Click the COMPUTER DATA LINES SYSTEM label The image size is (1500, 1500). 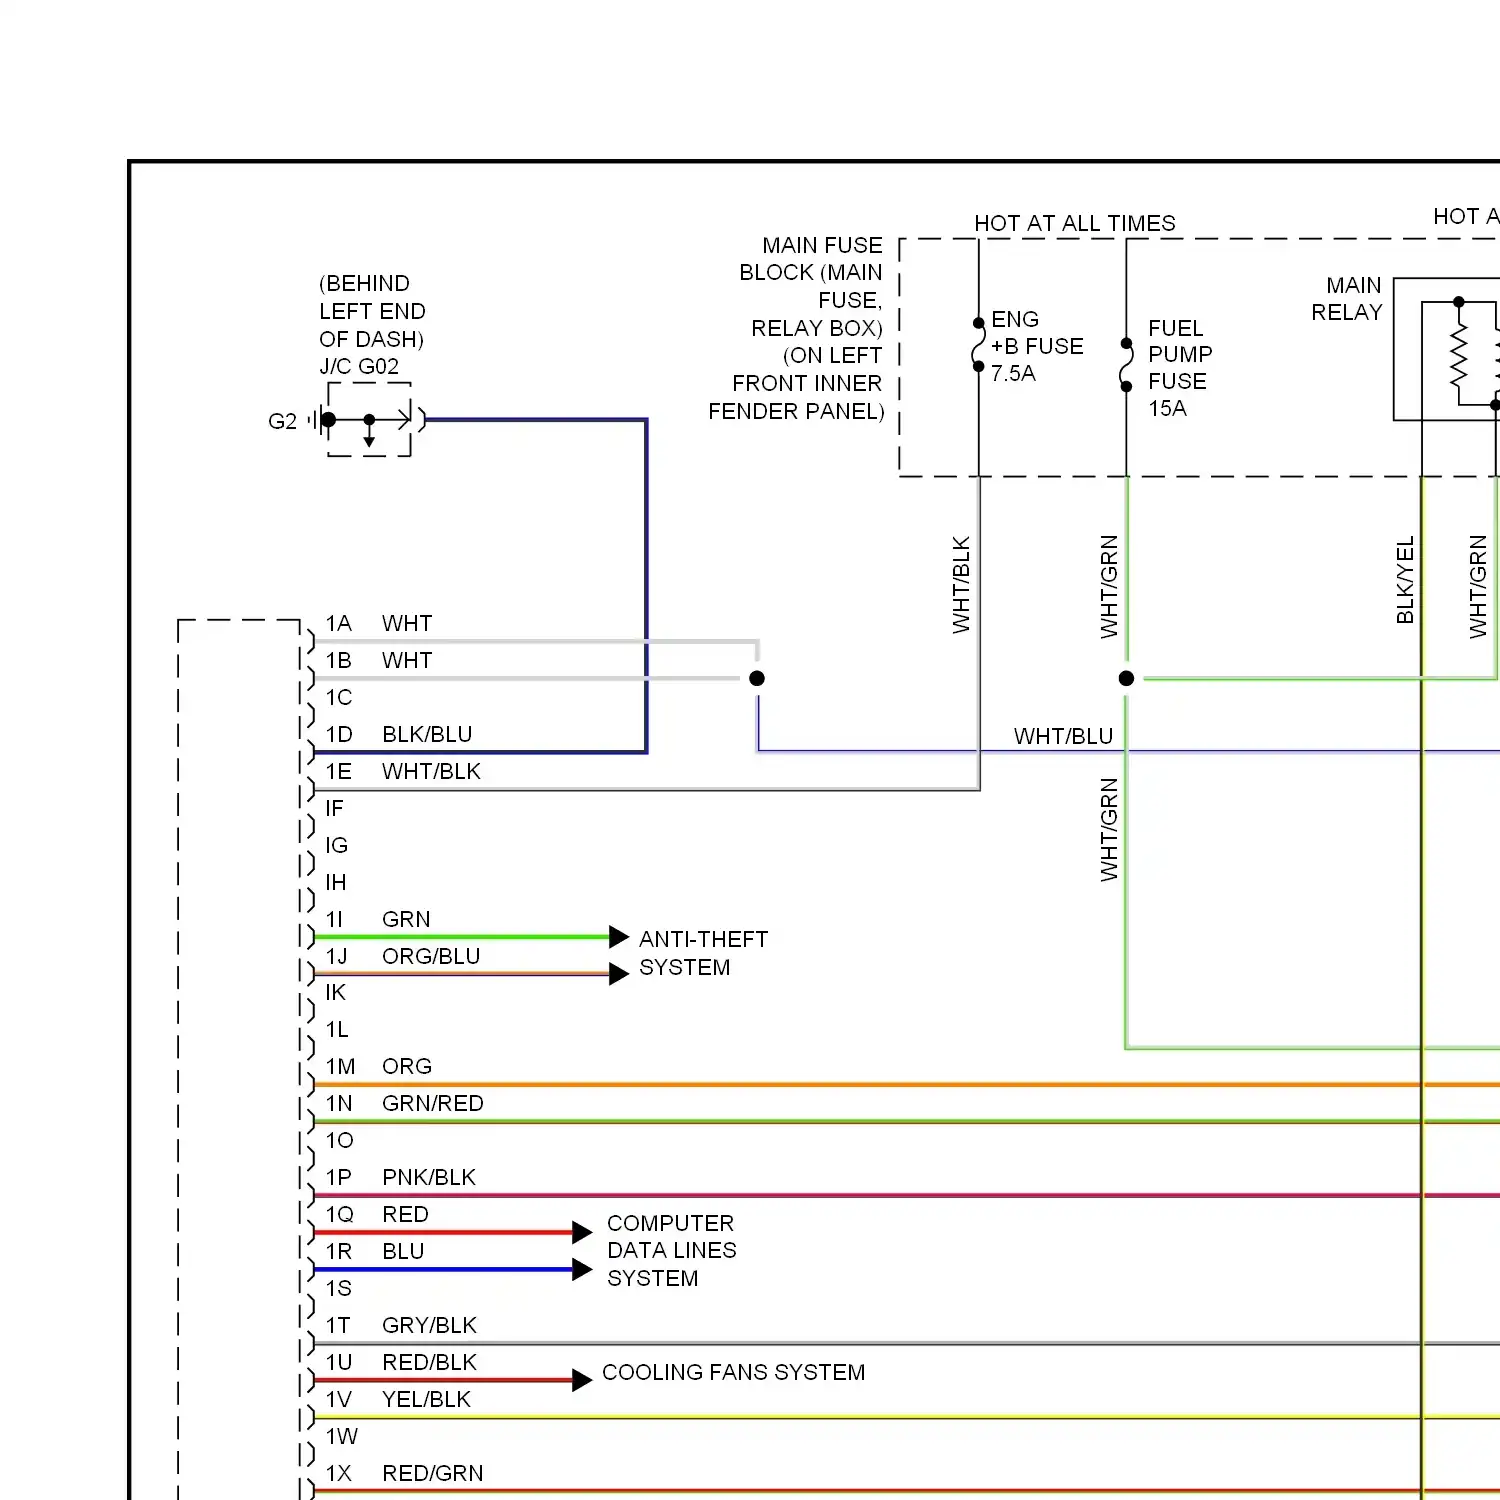[671, 1250]
